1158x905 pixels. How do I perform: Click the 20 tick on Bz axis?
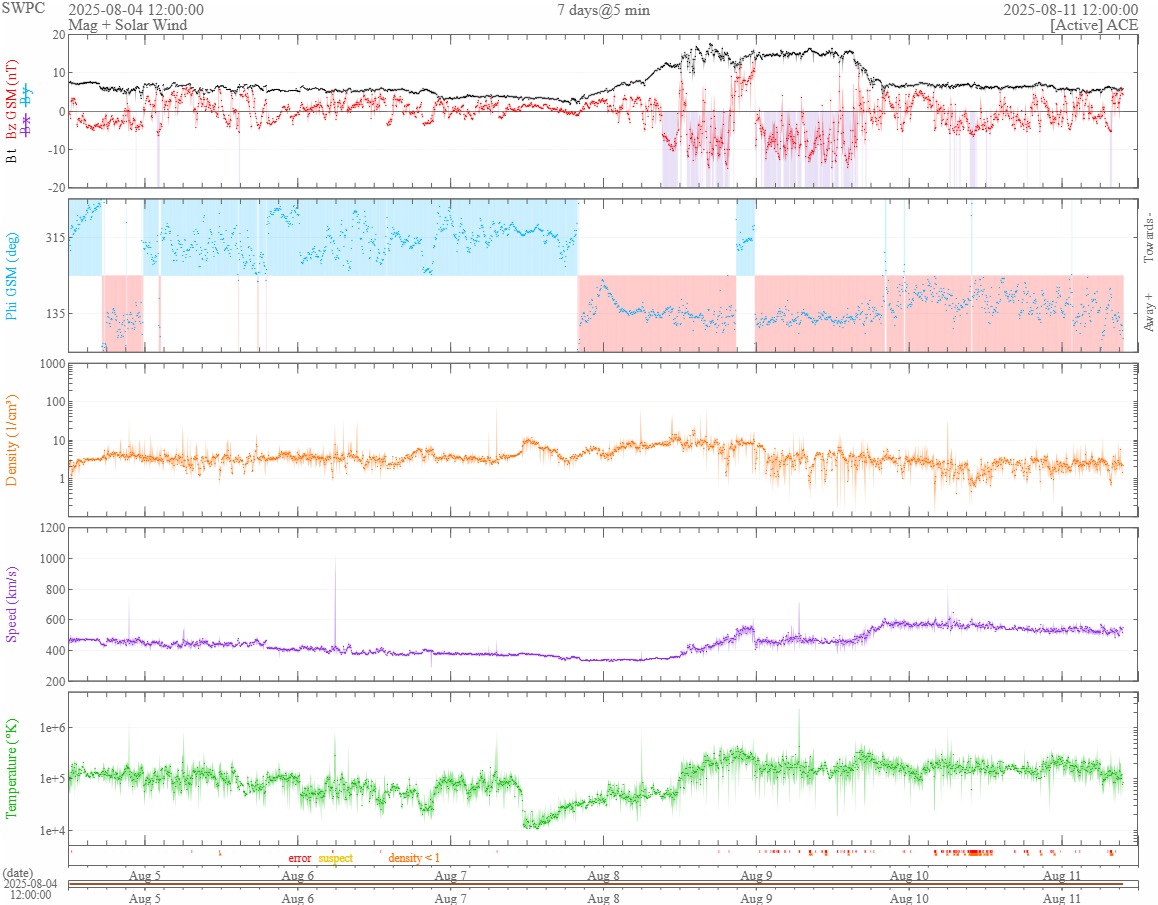point(58,35)
